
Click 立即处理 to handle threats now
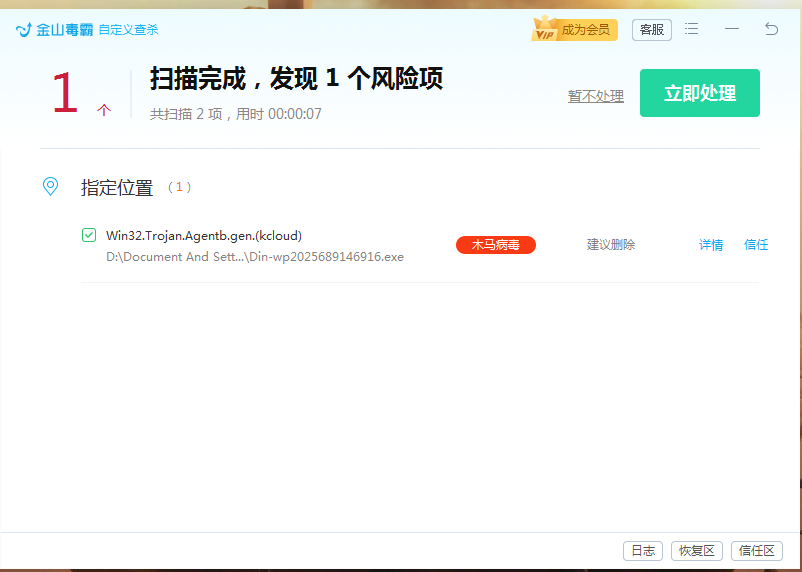tap(700, 93)
